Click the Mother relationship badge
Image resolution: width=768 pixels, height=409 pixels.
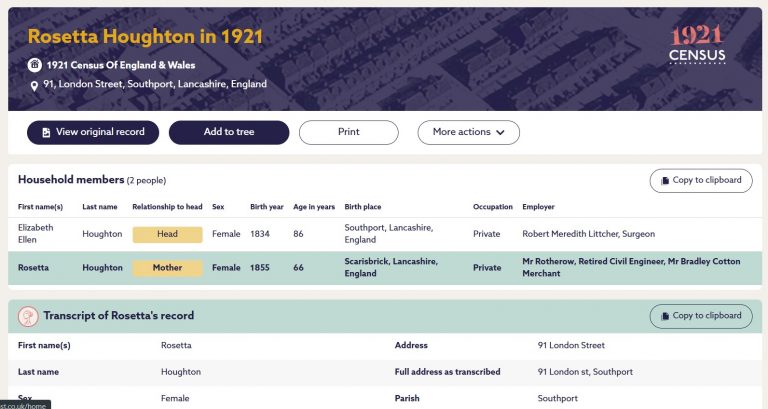tap(167, 268)
